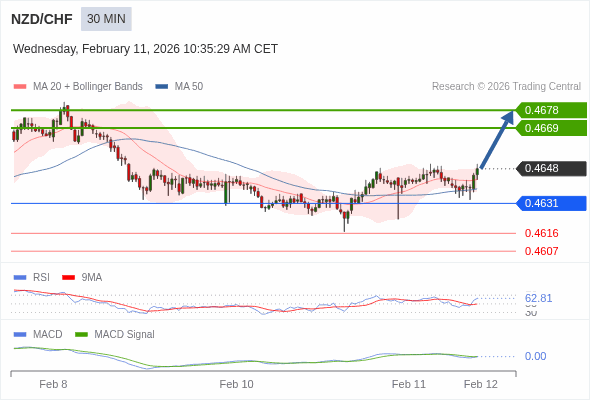Click the 30 MIN timeframe button

[106, 19]
